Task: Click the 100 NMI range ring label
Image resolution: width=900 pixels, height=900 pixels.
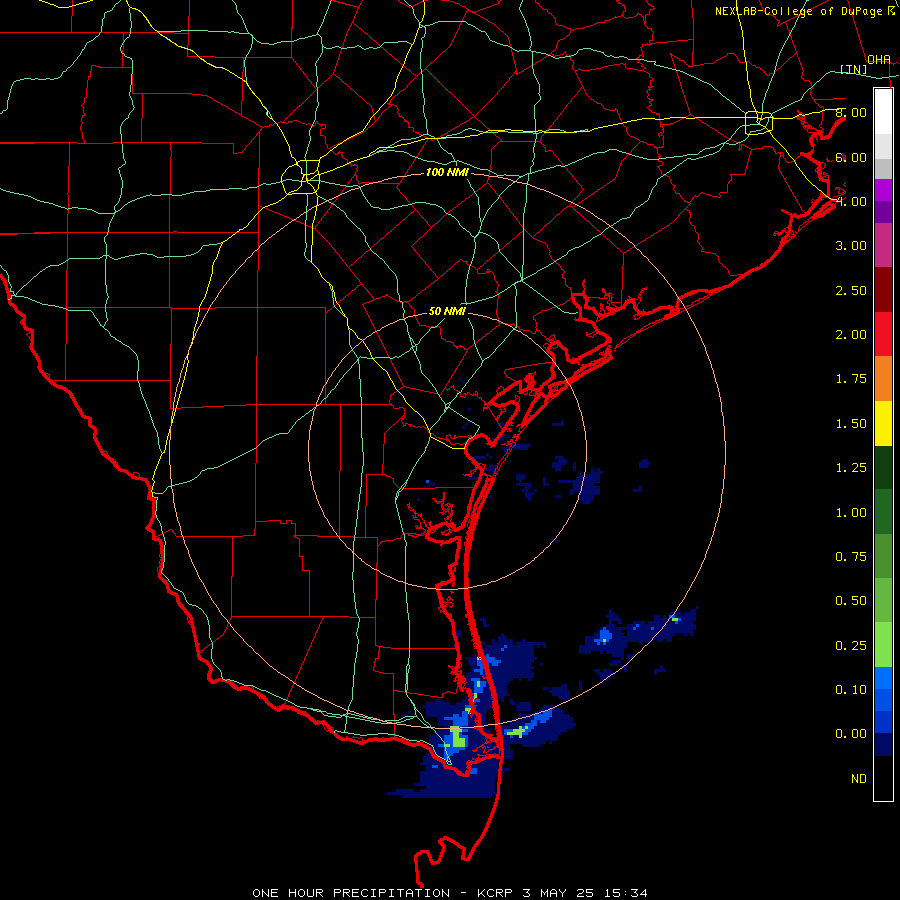Action: (447, 172)
